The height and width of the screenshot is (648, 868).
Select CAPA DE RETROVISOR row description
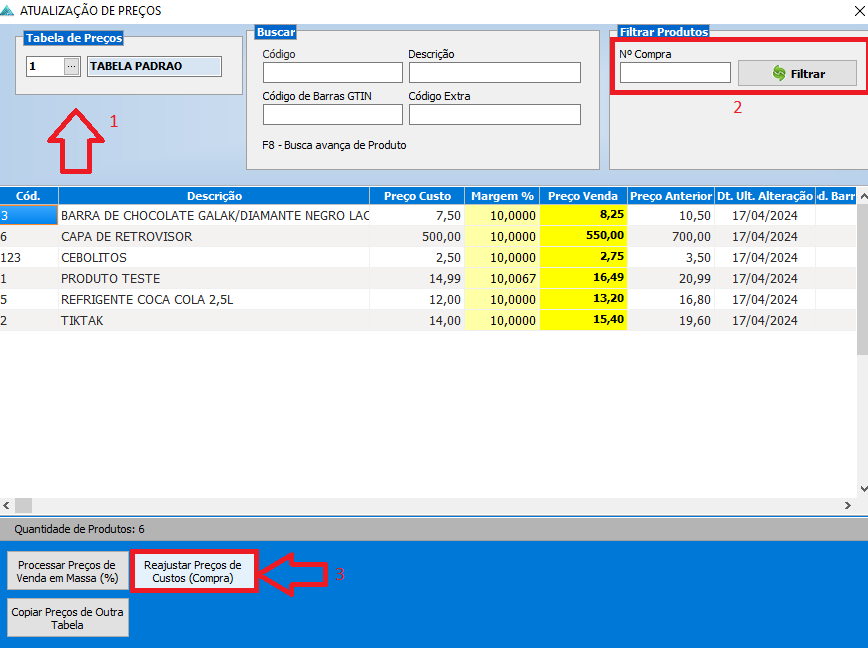tap(214, 236)
